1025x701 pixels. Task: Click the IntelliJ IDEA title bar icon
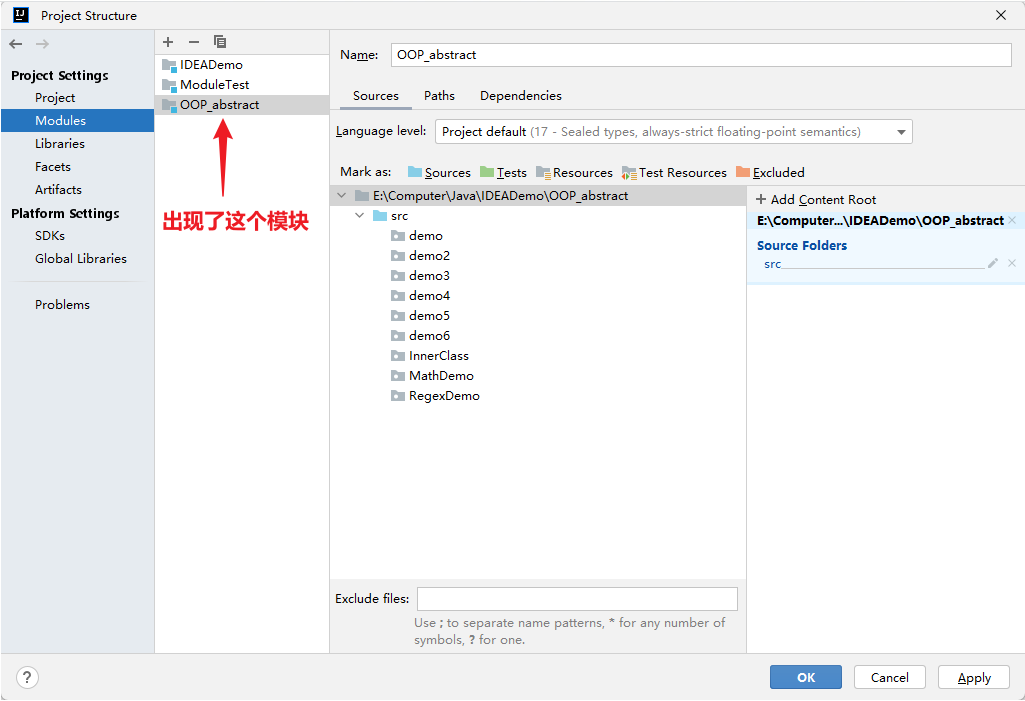point(21,15)
